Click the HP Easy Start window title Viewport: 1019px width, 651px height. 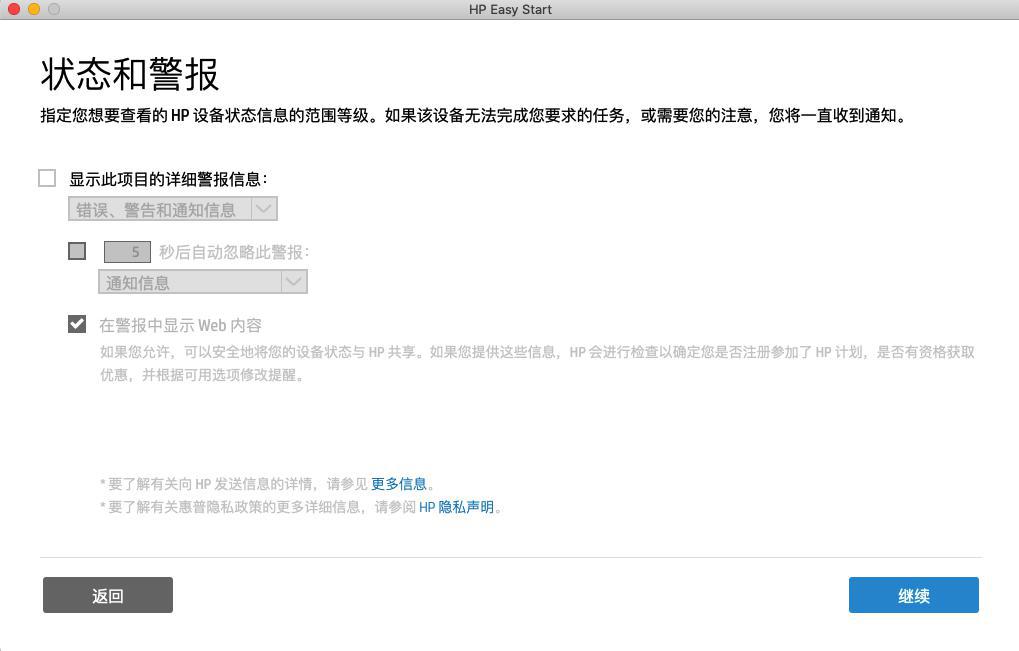tap(510, 10)
